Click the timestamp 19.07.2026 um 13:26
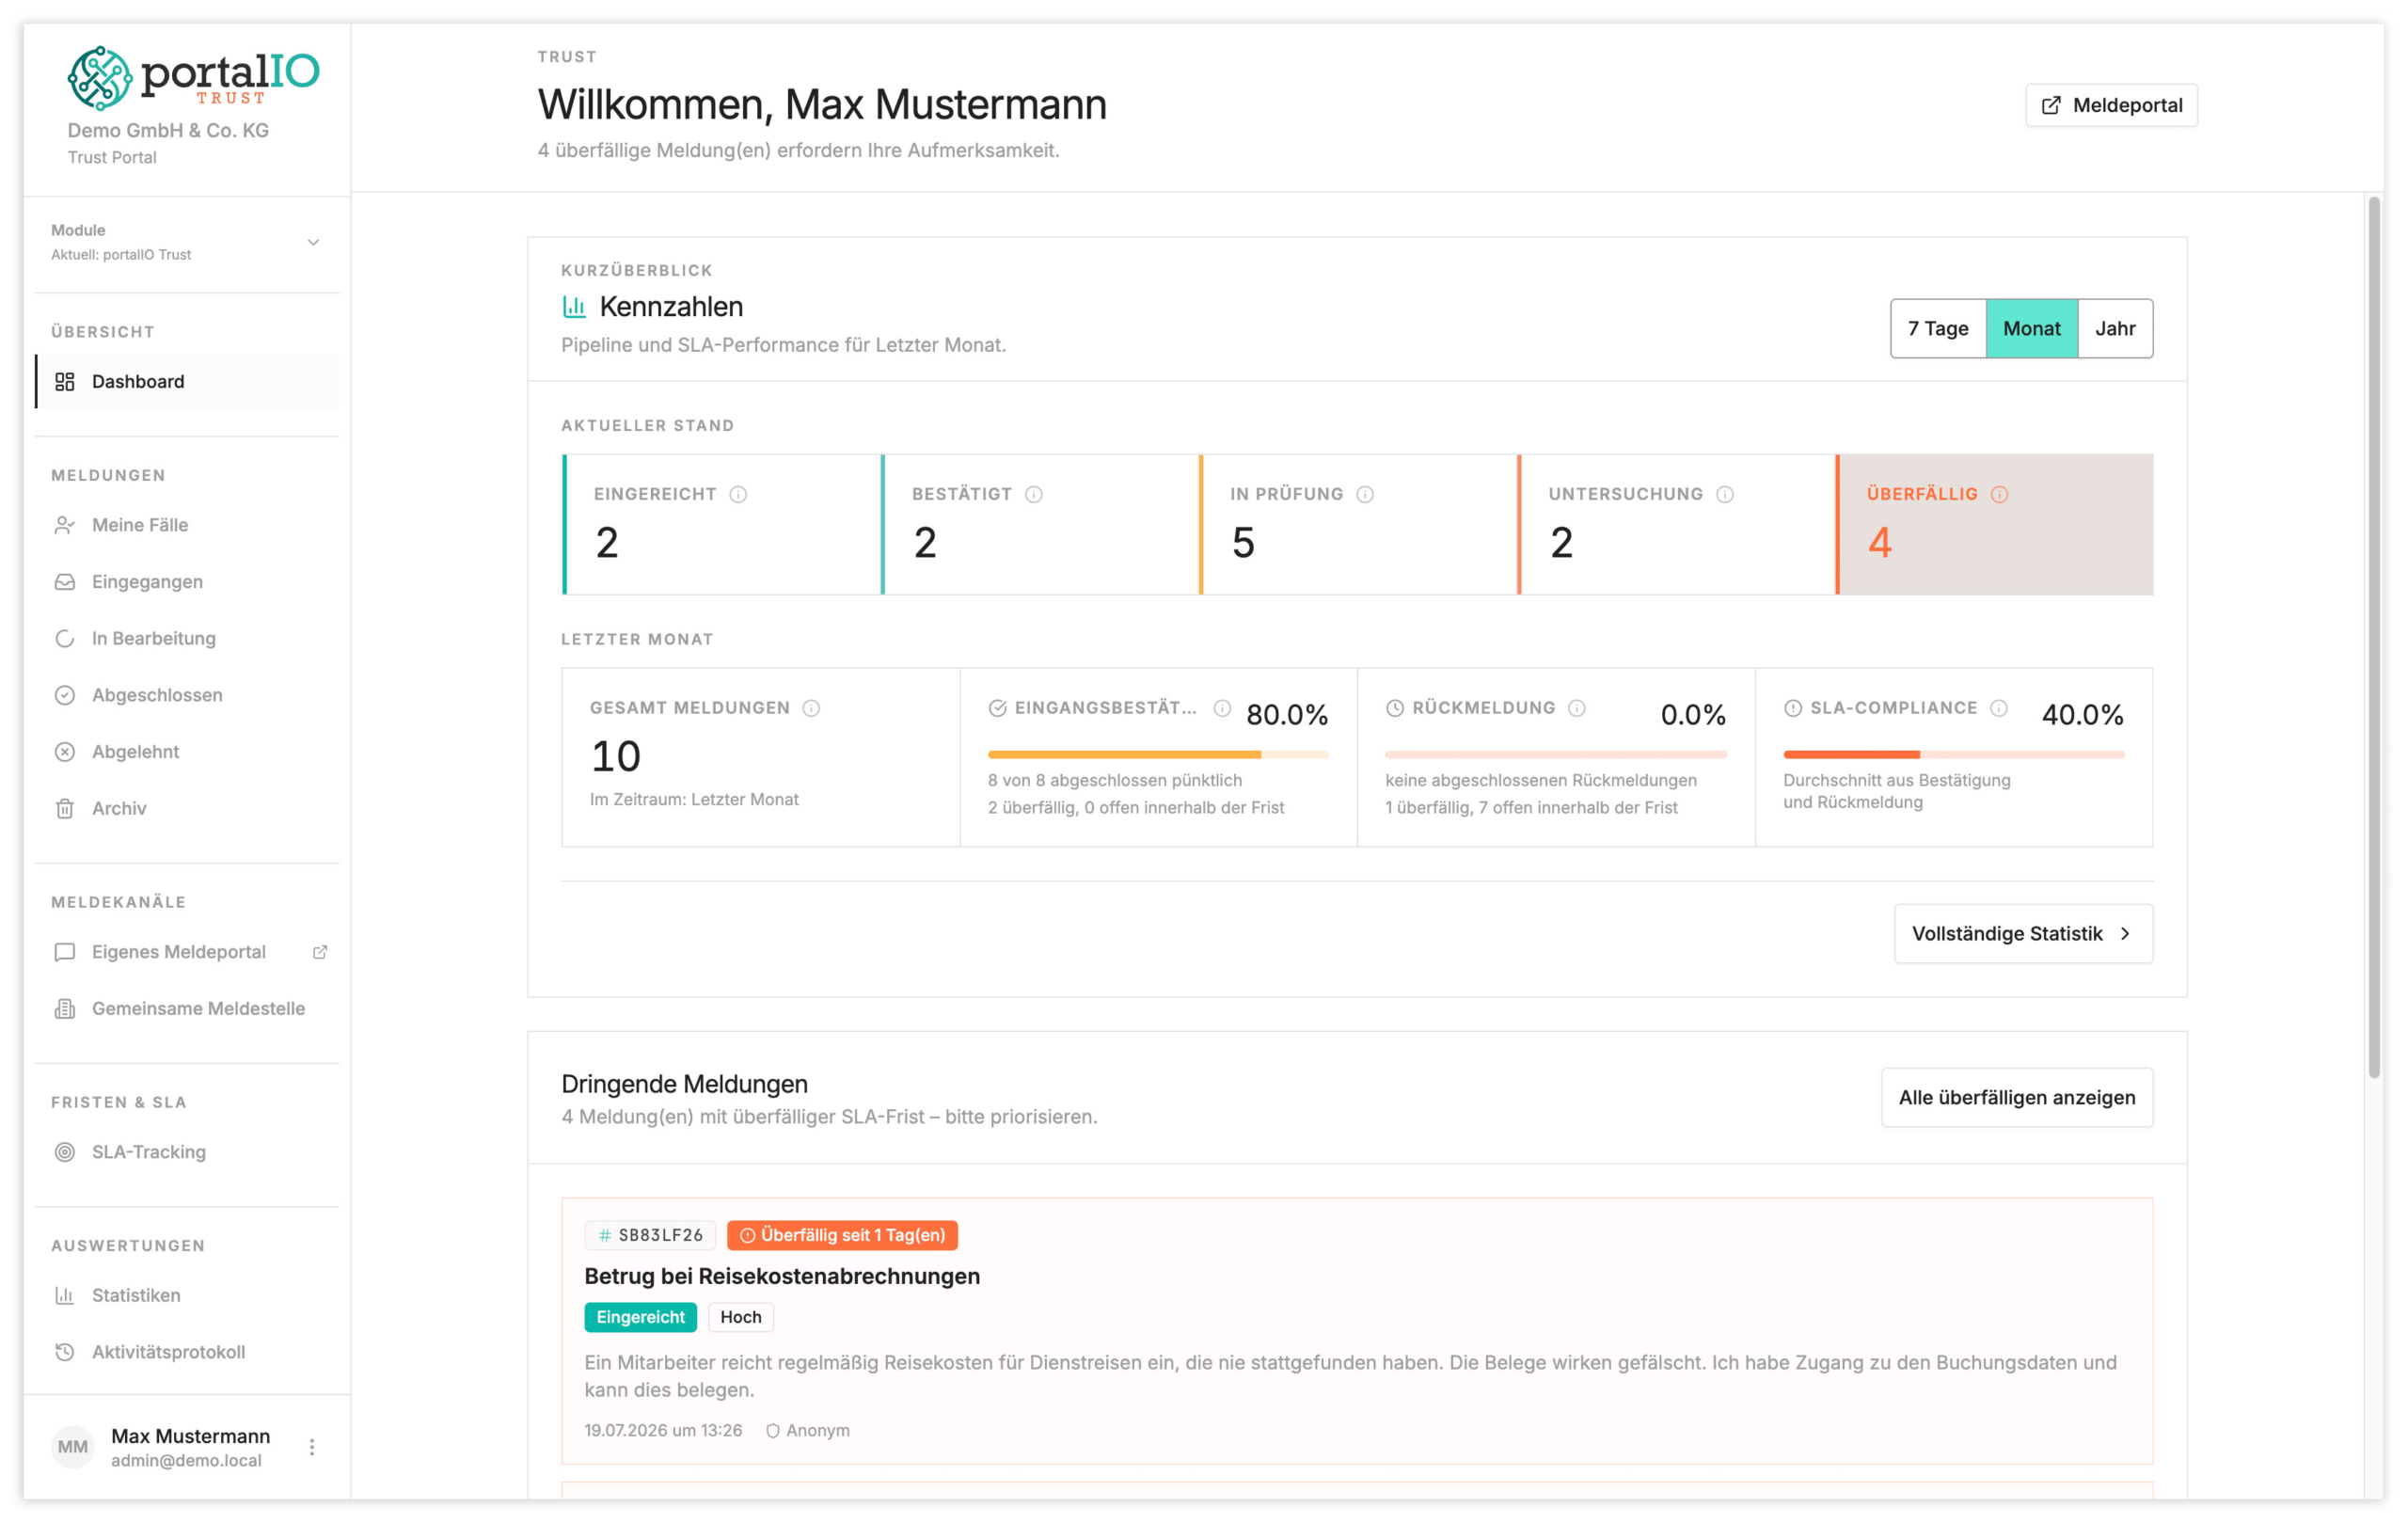2408x1523 pixels. coord(663,1431)
